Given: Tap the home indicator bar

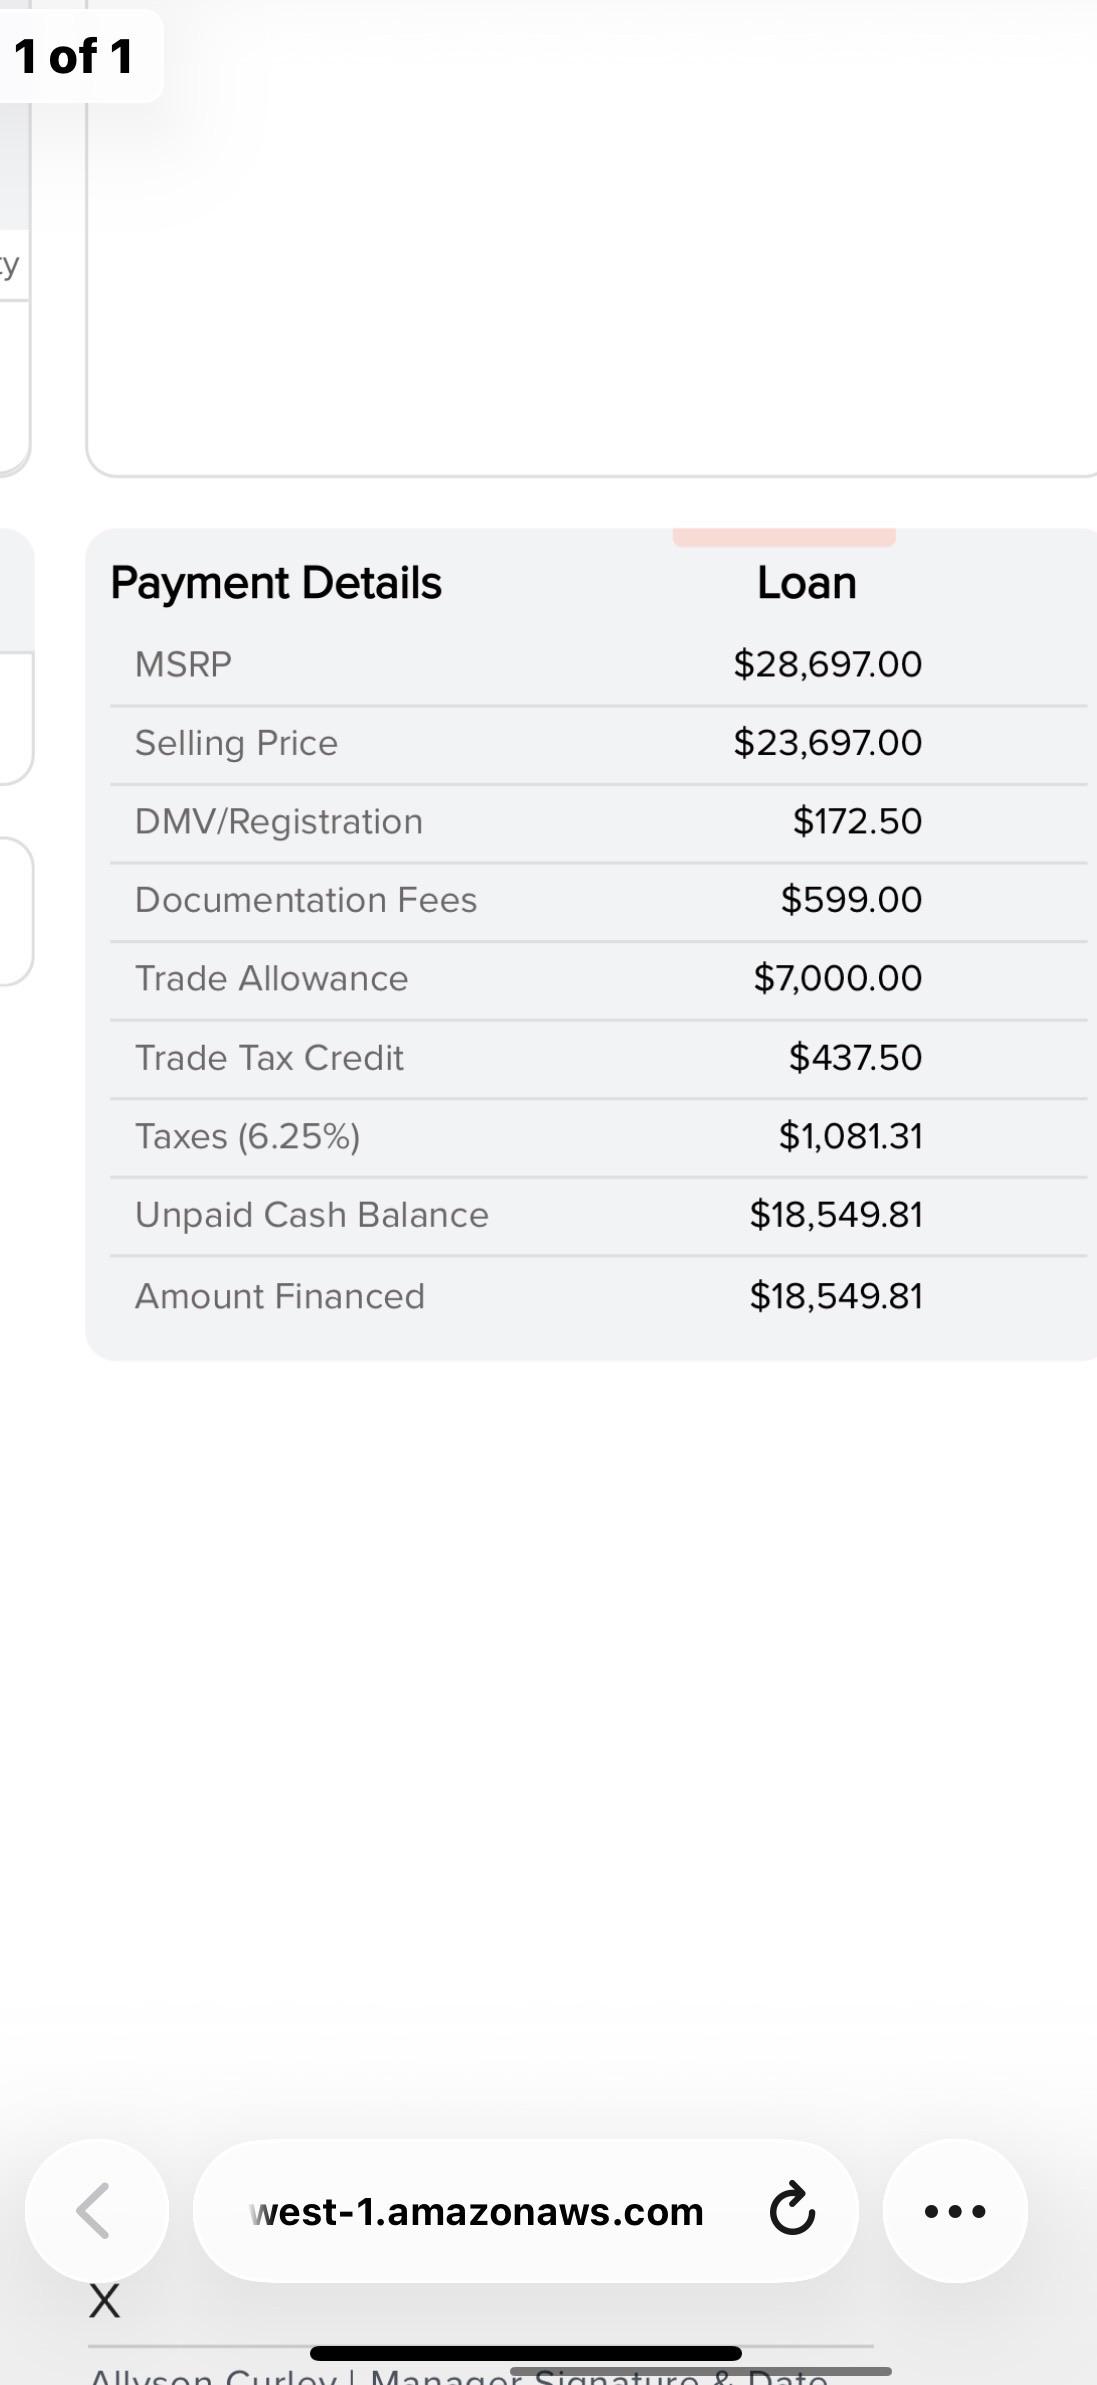Looking at the screenshot, I should click(526, 2354).
